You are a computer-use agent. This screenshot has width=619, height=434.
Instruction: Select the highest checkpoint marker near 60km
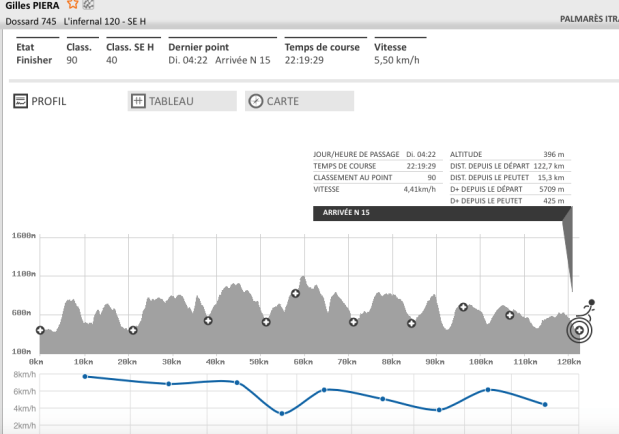pyautogui.click(x=295, y=294)
